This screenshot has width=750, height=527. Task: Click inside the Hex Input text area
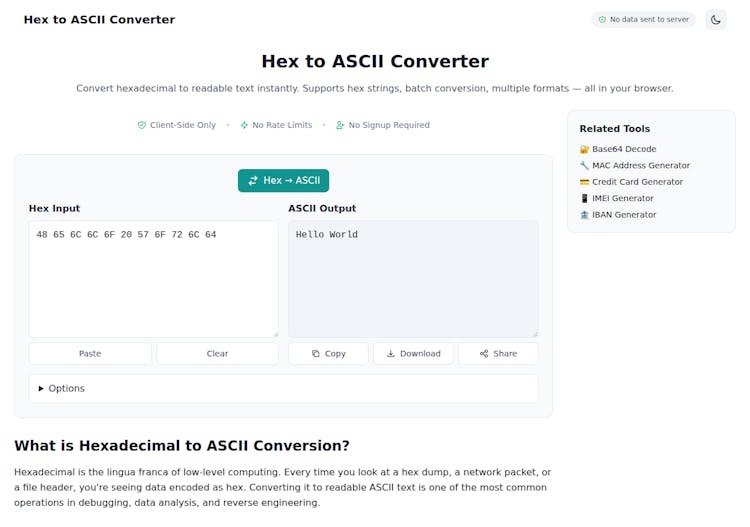pos(153,280)
